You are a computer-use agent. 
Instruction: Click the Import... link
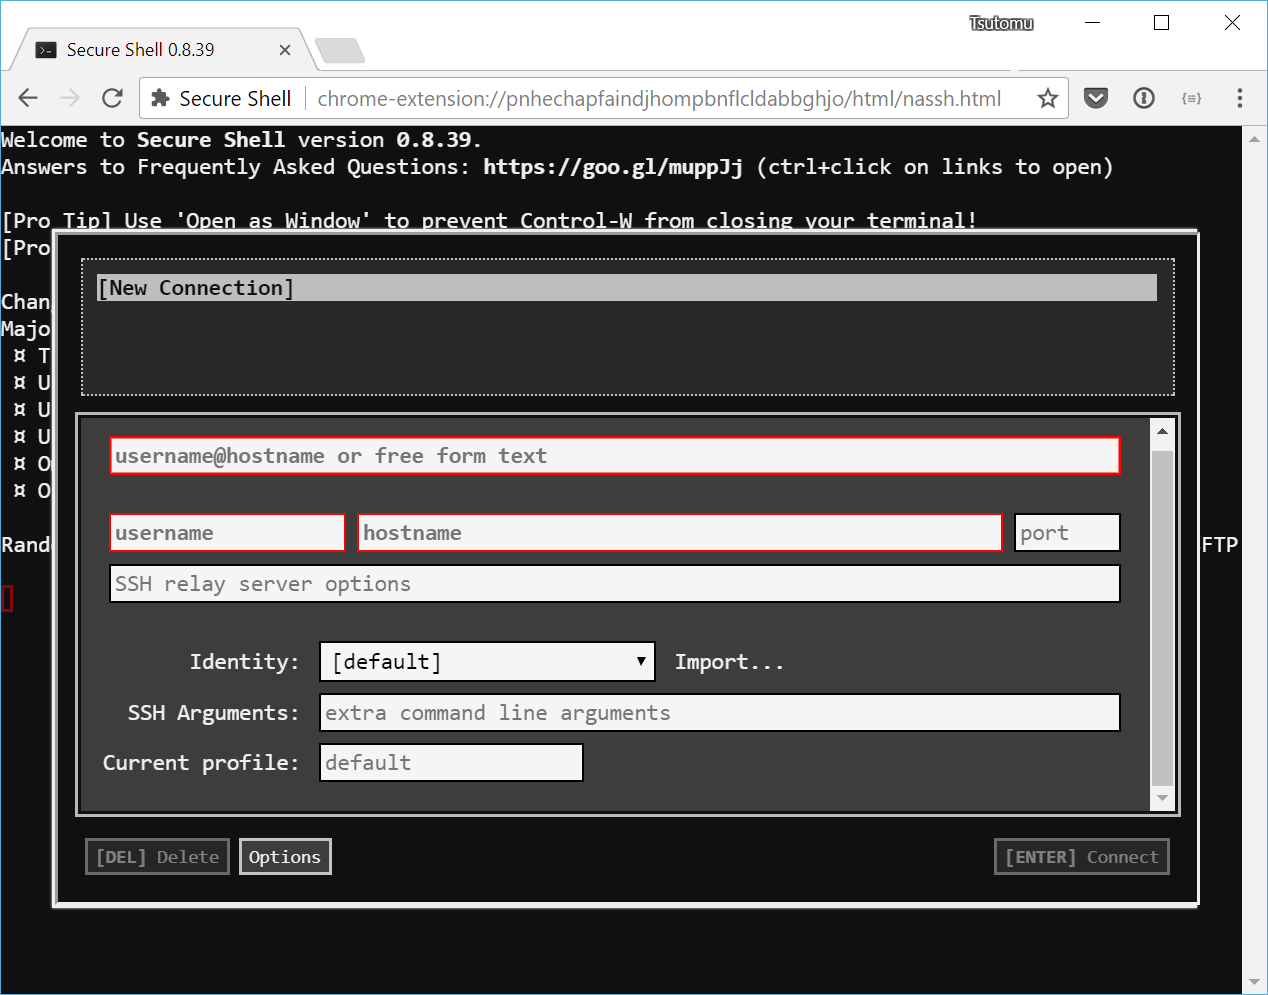729,662
